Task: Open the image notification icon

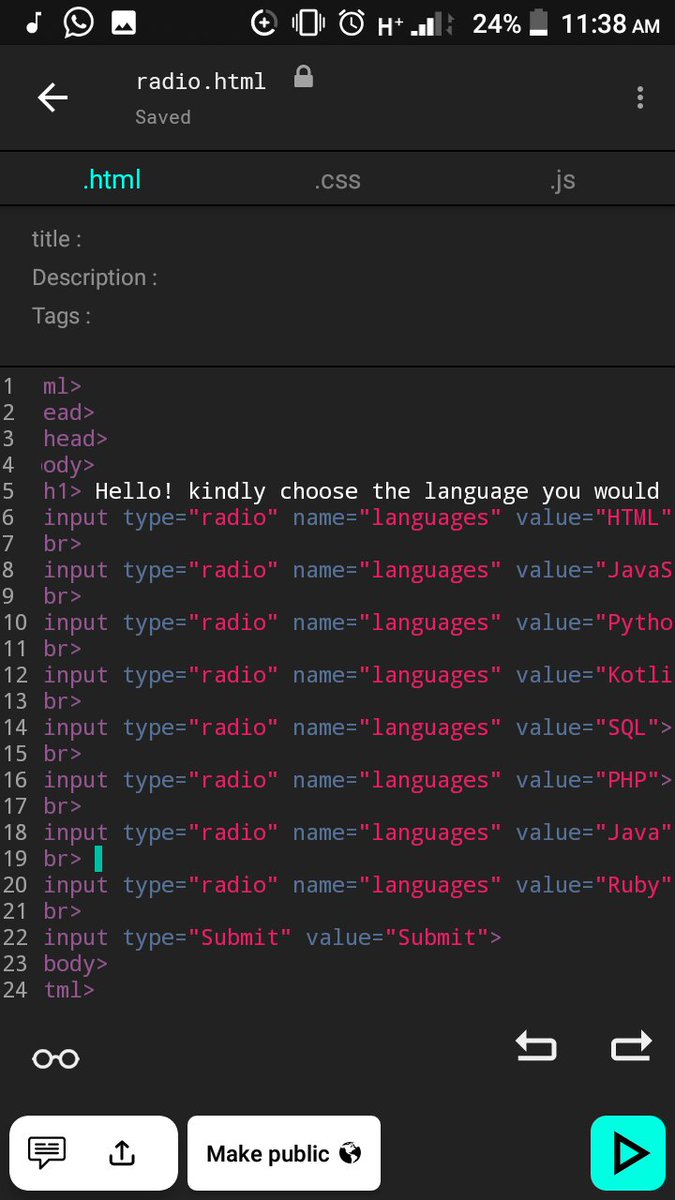Action: [124, 23]
